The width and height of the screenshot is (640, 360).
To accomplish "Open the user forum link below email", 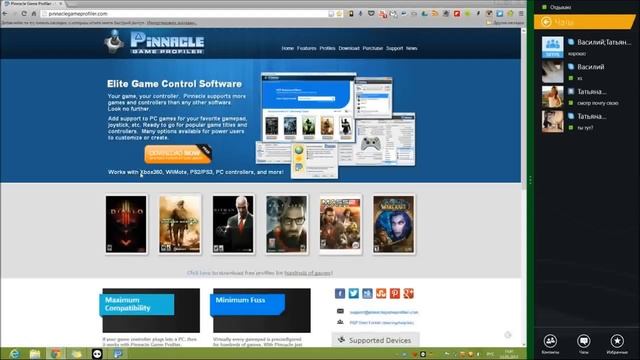I will pyautogui.click(x=381, y=322).
